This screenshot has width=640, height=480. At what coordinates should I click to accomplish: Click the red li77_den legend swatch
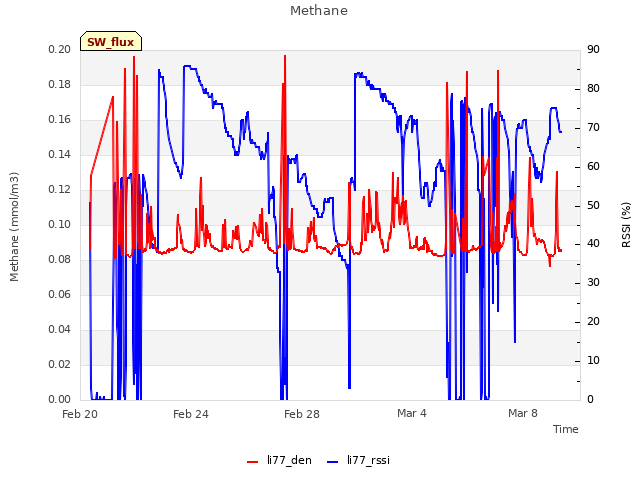[253, 462]
